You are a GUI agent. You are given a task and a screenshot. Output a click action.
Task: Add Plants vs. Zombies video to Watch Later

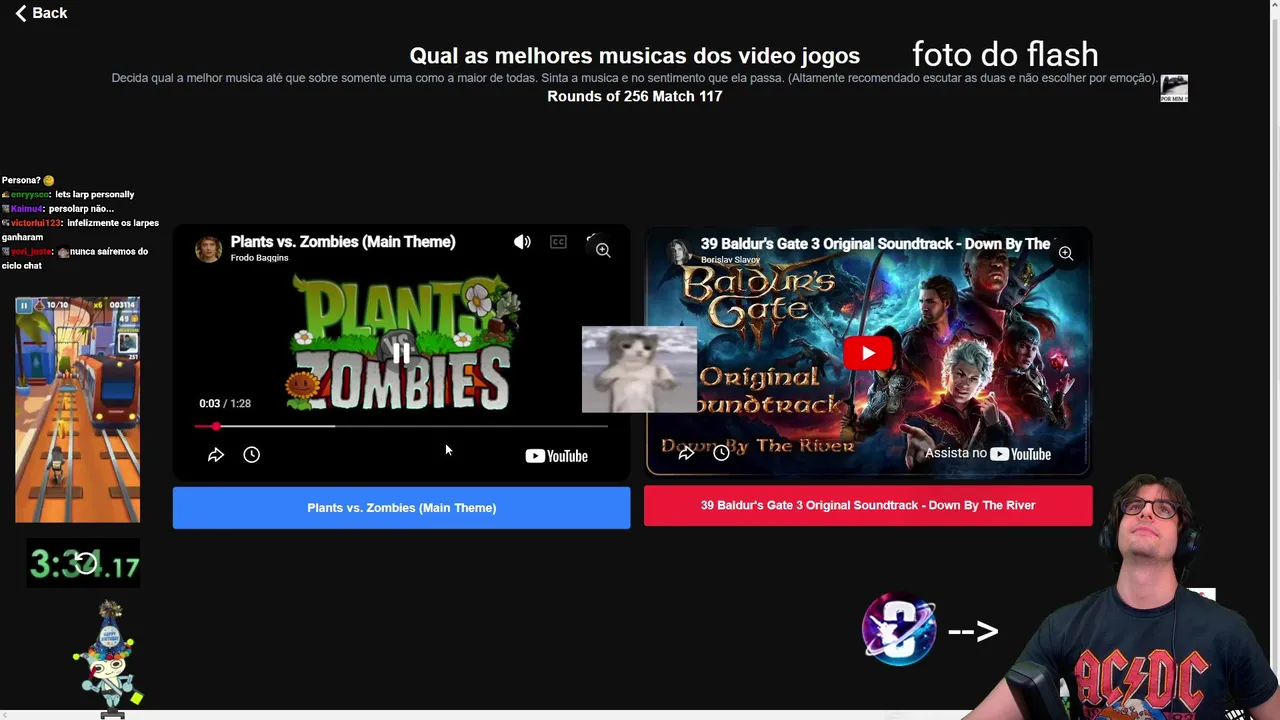[252, 455]
